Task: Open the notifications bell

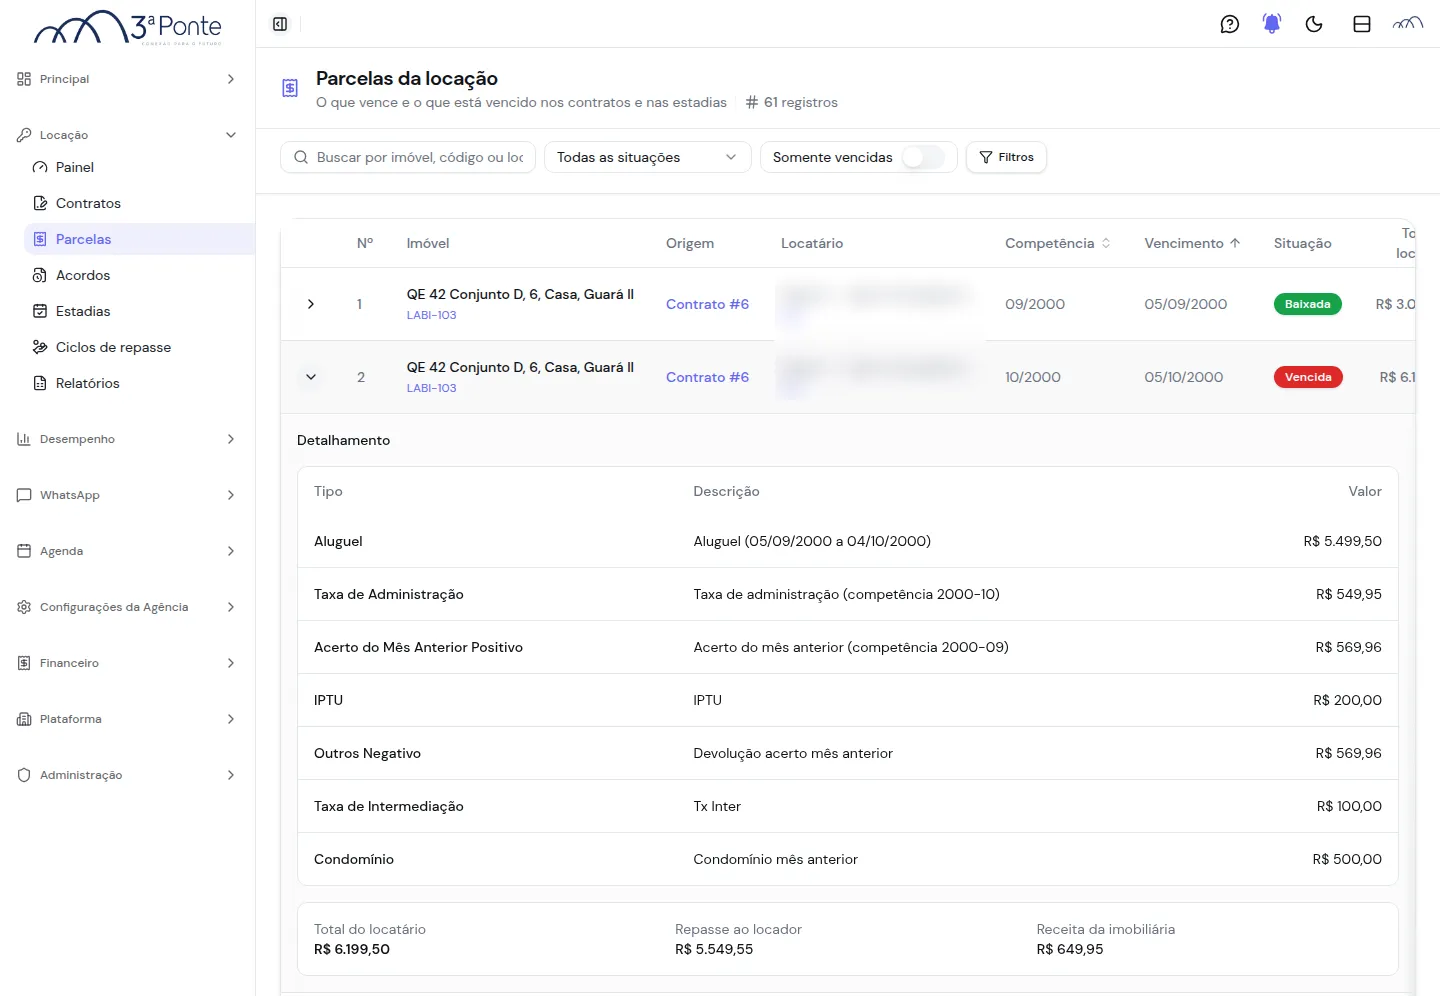Action: [1272, 24]
